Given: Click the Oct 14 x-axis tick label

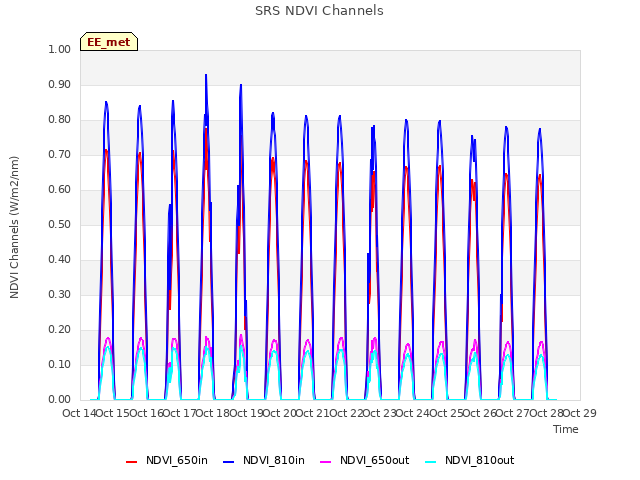Looking at the screenshot, I should coord(79,413).
